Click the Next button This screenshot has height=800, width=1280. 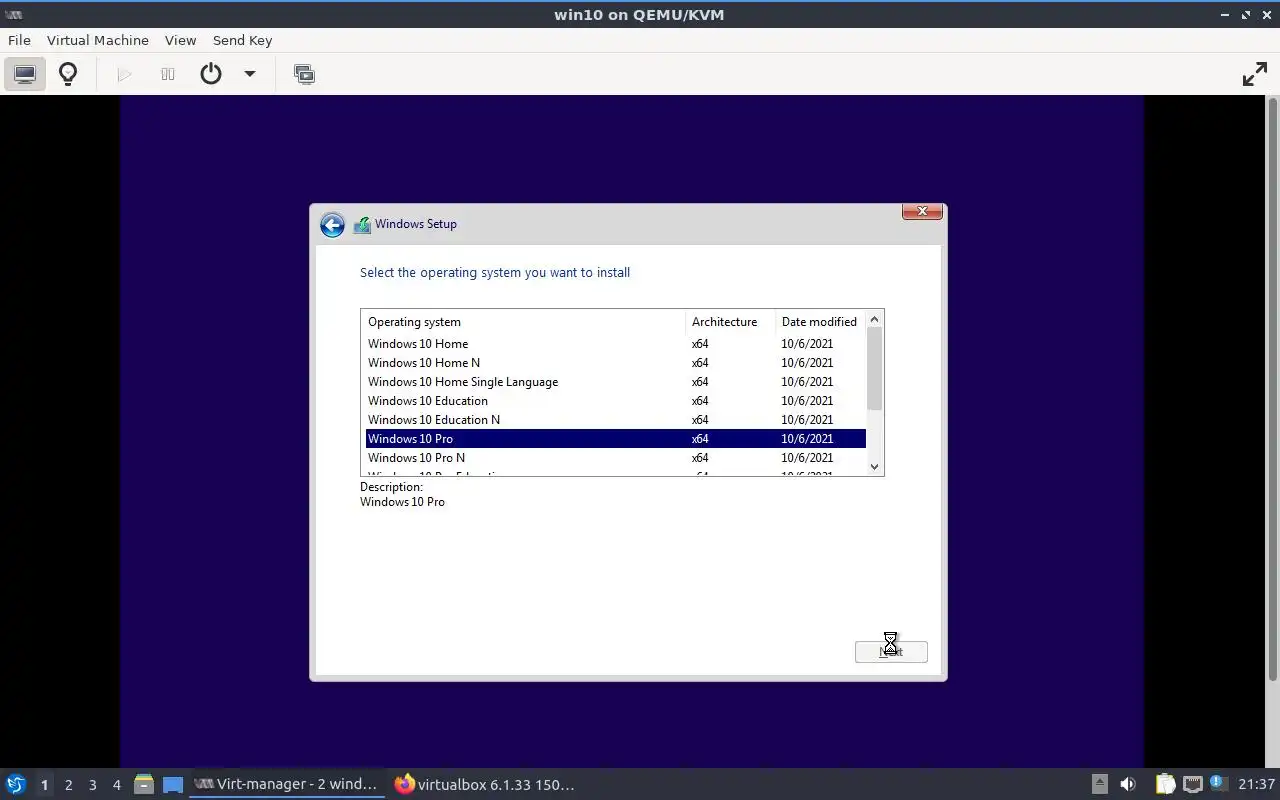[x=891, y=652]
